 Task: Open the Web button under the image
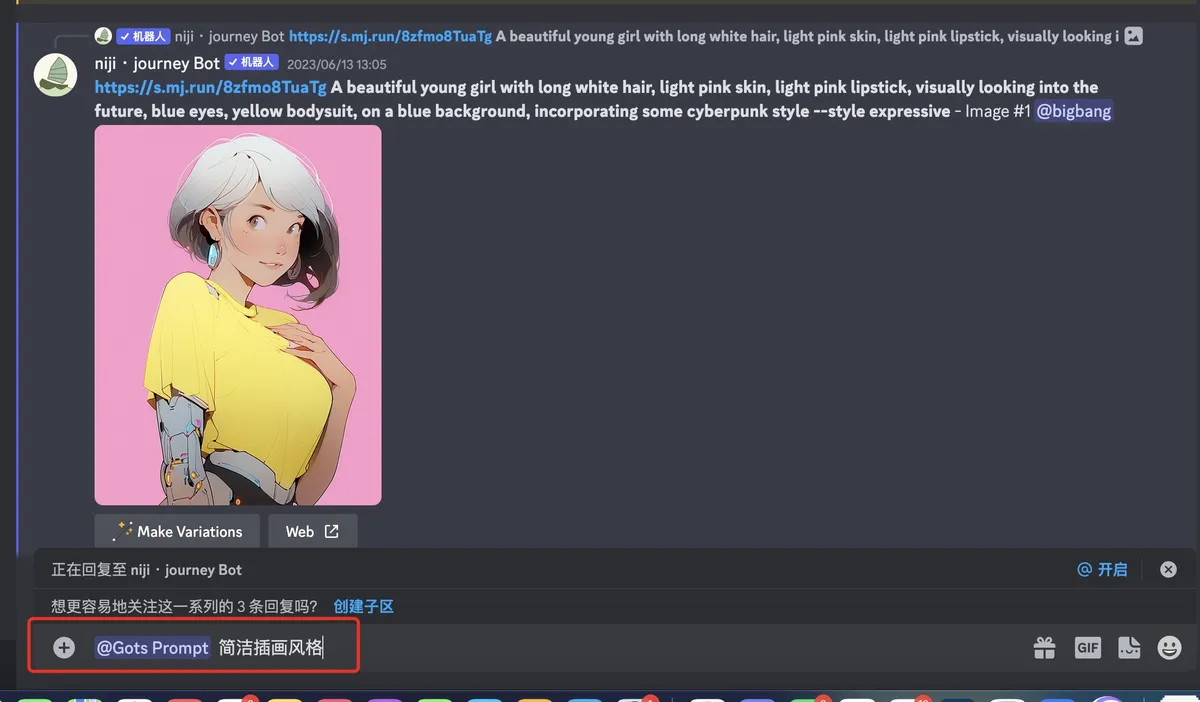tap(312, 532)
